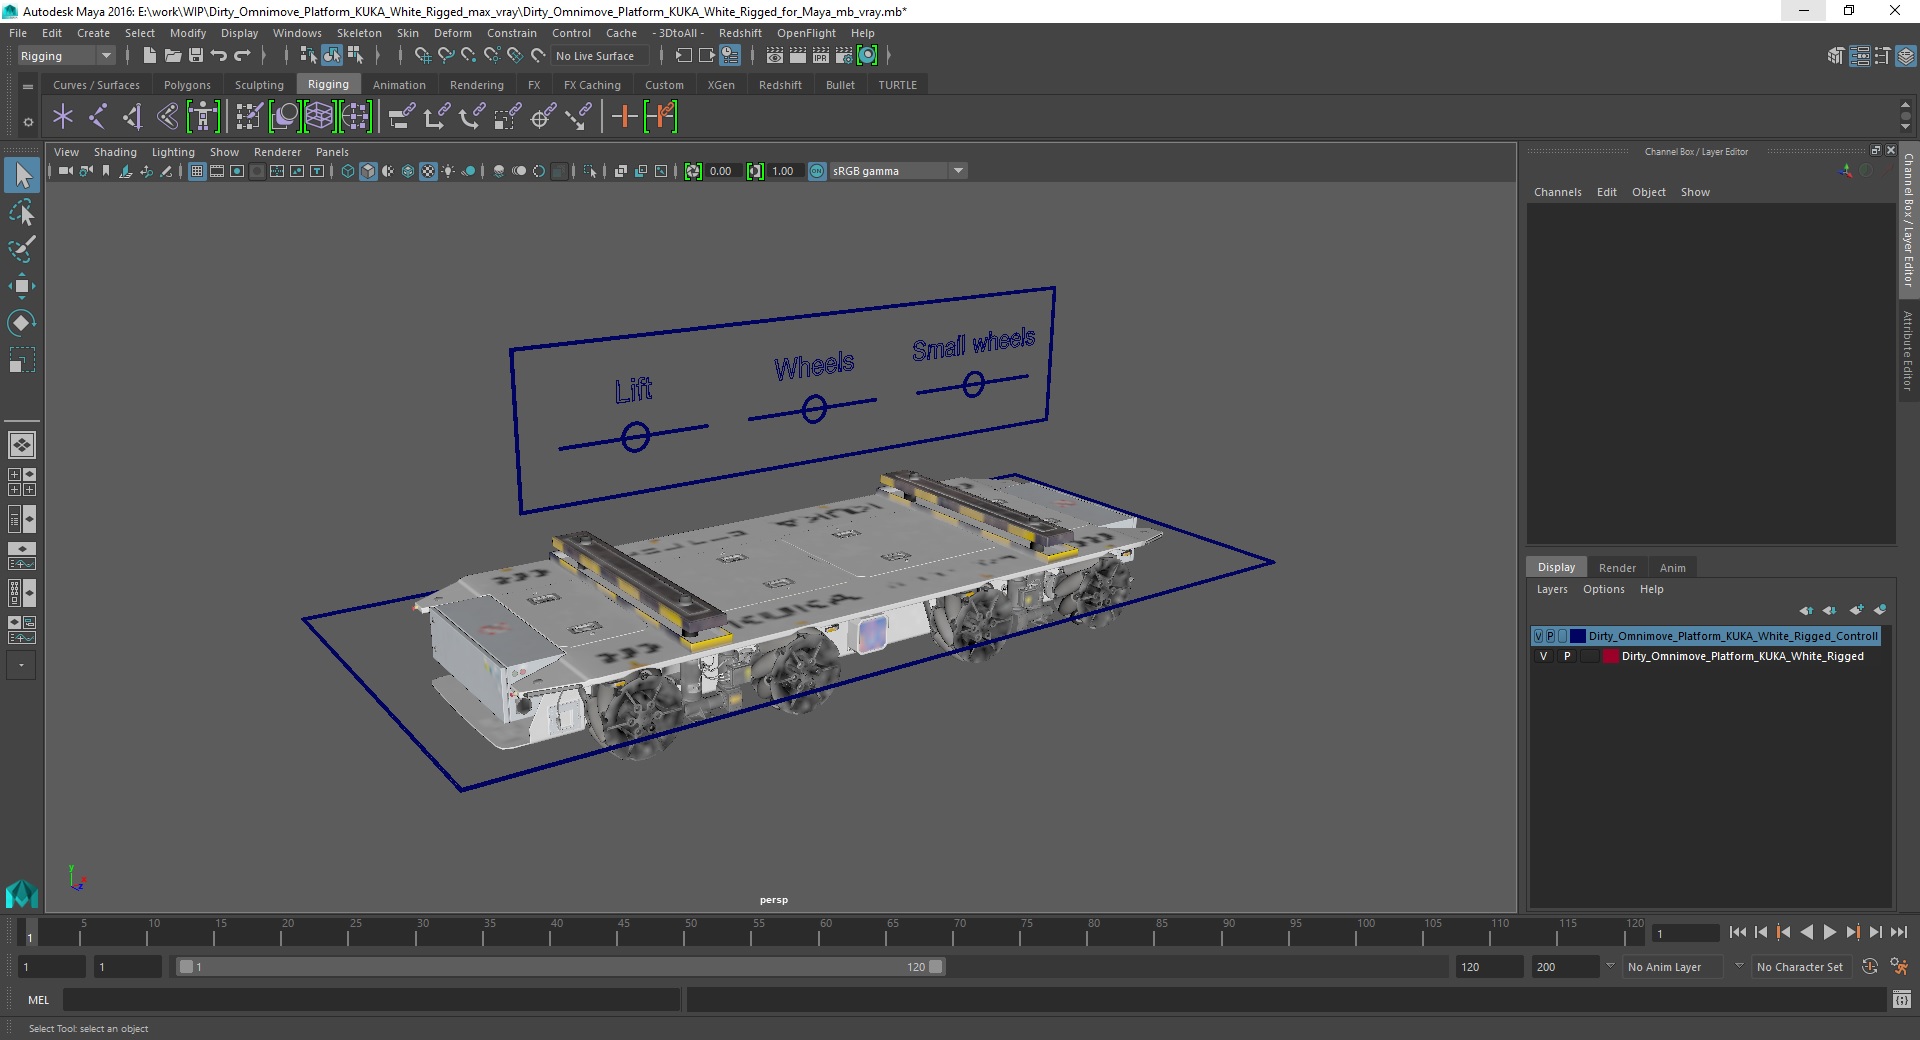The height and width of the screenshot is (1040, 1920).
Task: Click the Snap to Curves magnet icon
Action: 445,56
